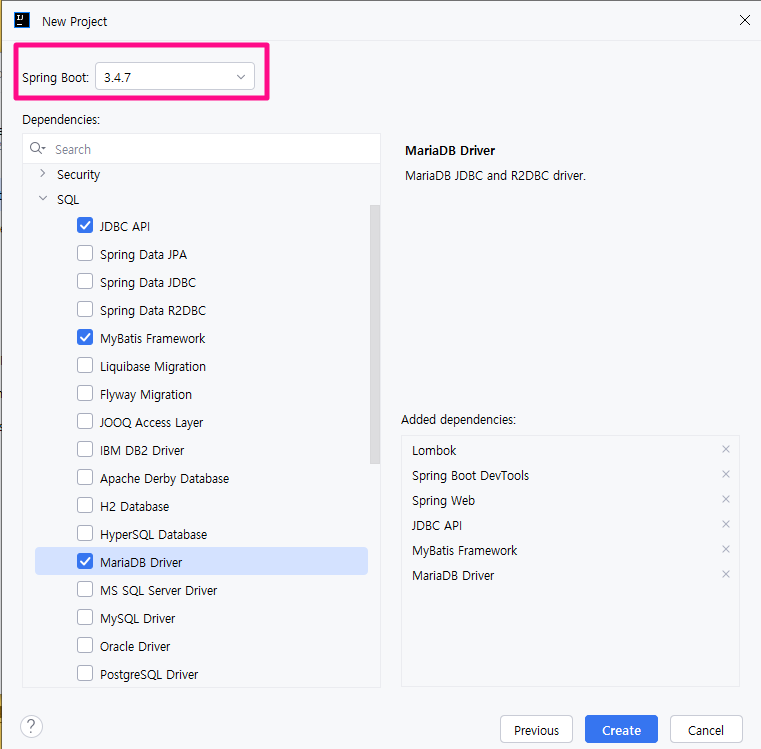Click the IntelliJ IDEA logo icon
Image resolution: width=761 pixels, height=749 pixels.
click(x=22, y=20)
